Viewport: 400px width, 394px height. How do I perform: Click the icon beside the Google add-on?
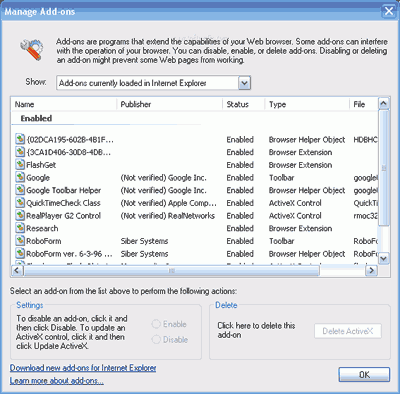[20, 177]
